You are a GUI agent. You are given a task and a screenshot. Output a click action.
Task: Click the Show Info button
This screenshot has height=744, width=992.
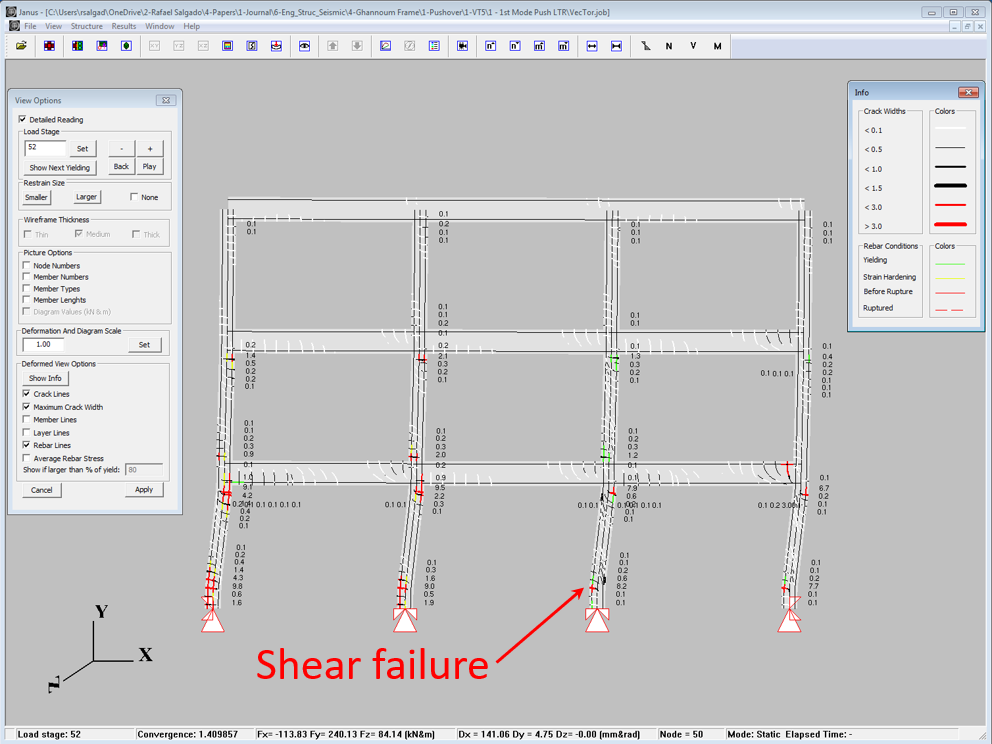click(46, 378)
